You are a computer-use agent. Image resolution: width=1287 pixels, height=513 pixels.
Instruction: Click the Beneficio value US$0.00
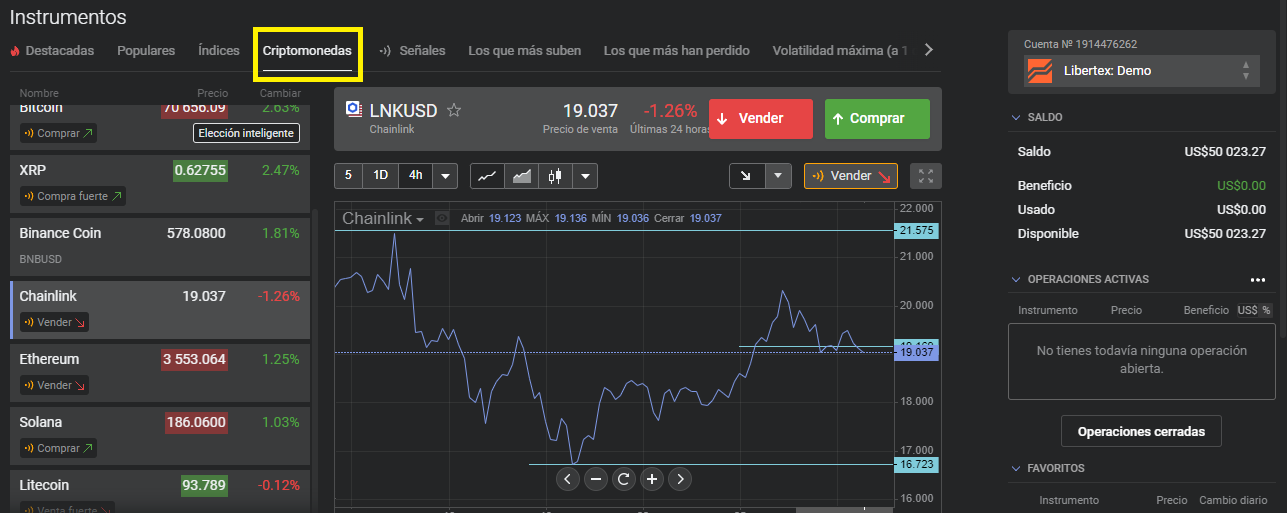1241,185
